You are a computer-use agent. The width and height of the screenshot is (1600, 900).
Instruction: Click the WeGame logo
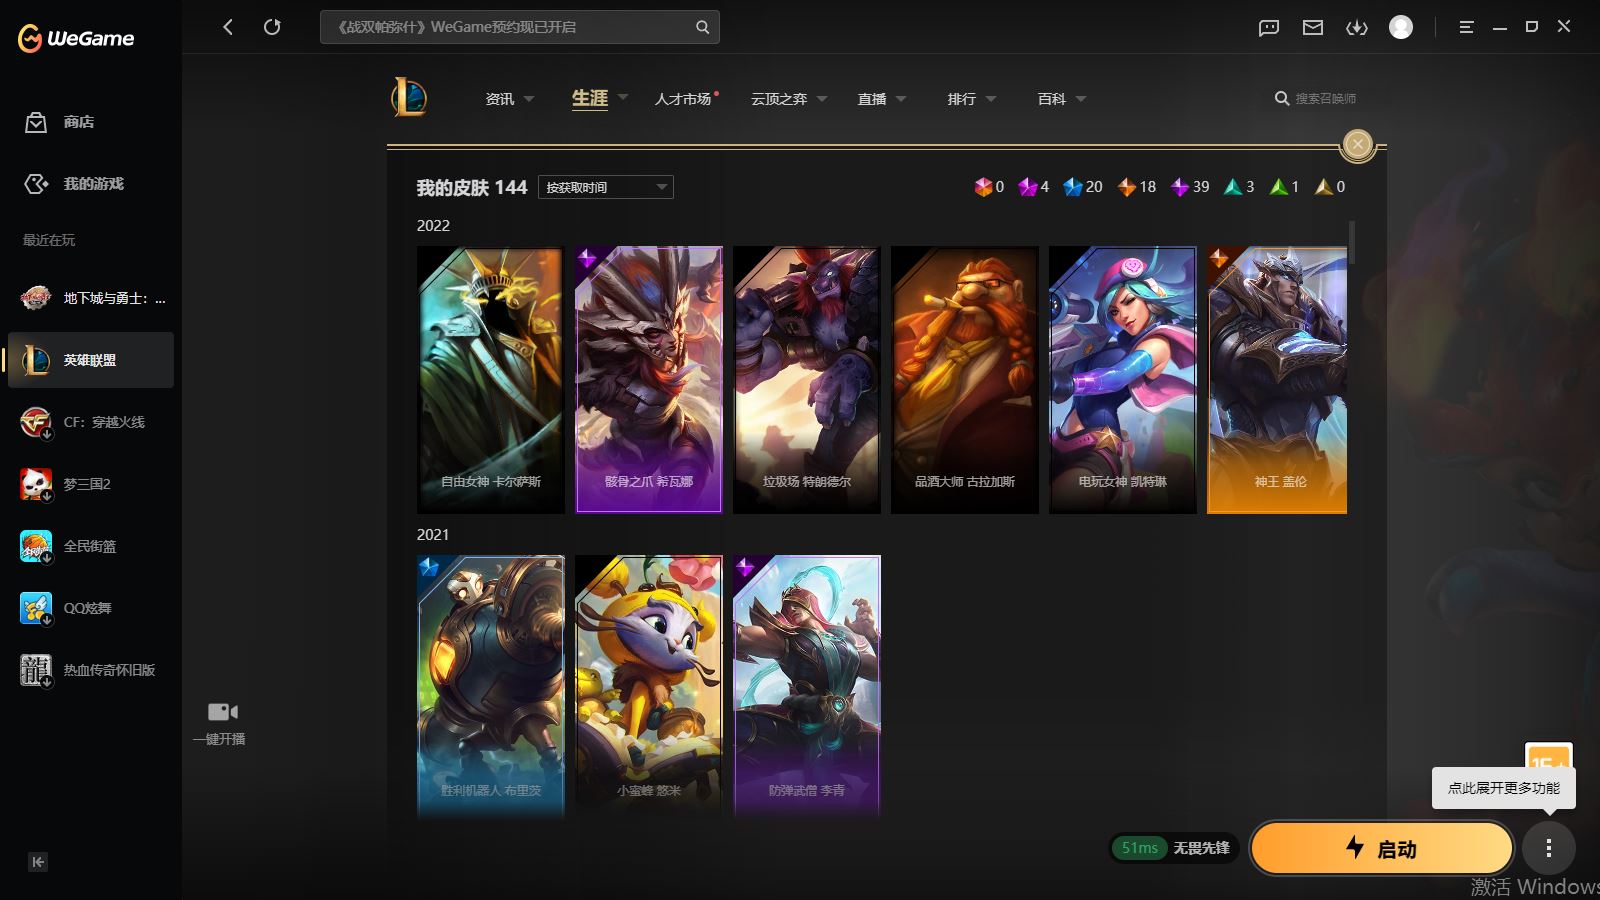tap(76, 38)
